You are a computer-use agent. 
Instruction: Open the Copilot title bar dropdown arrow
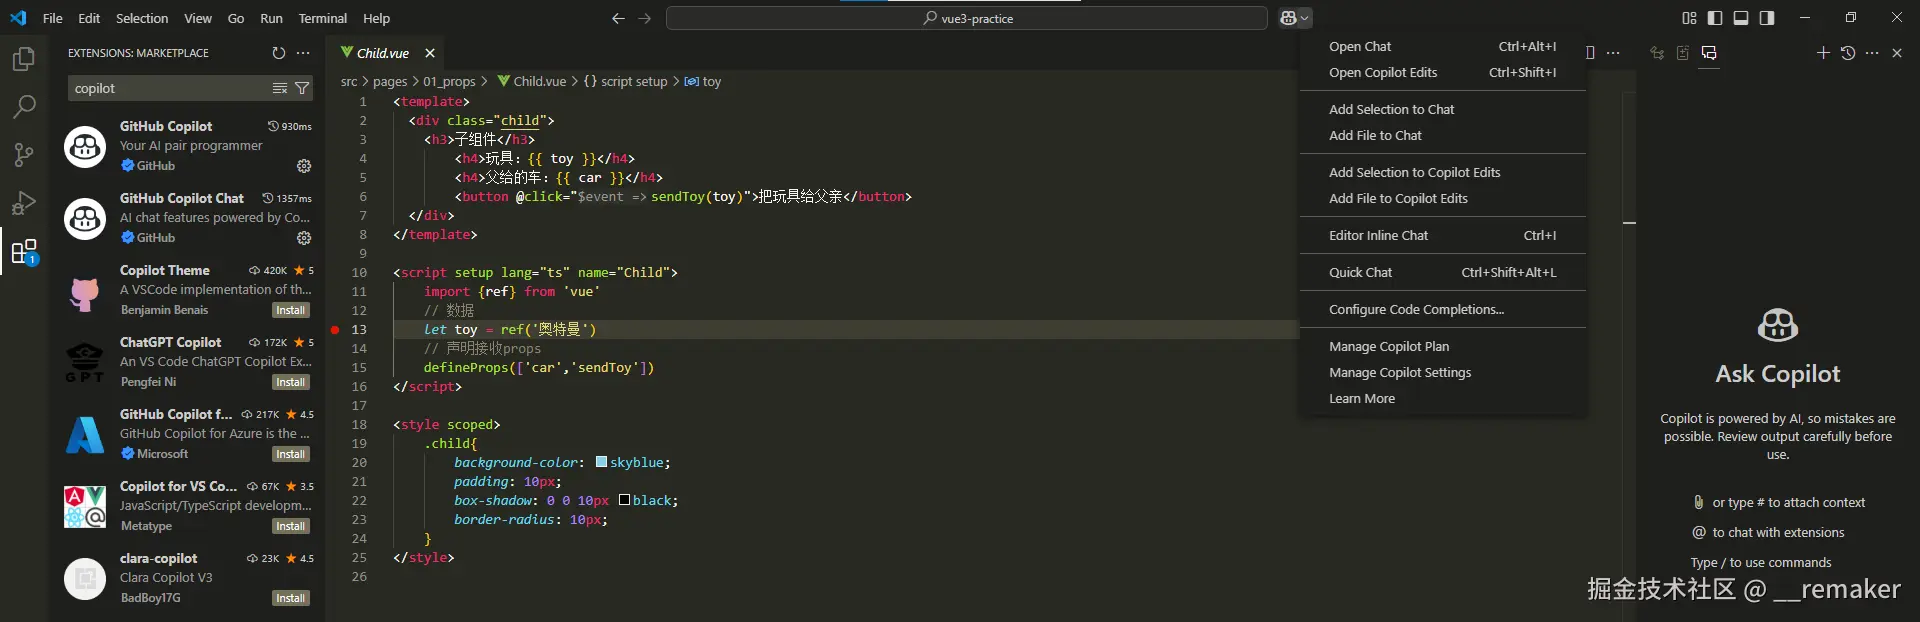(x=1304, y=18)
